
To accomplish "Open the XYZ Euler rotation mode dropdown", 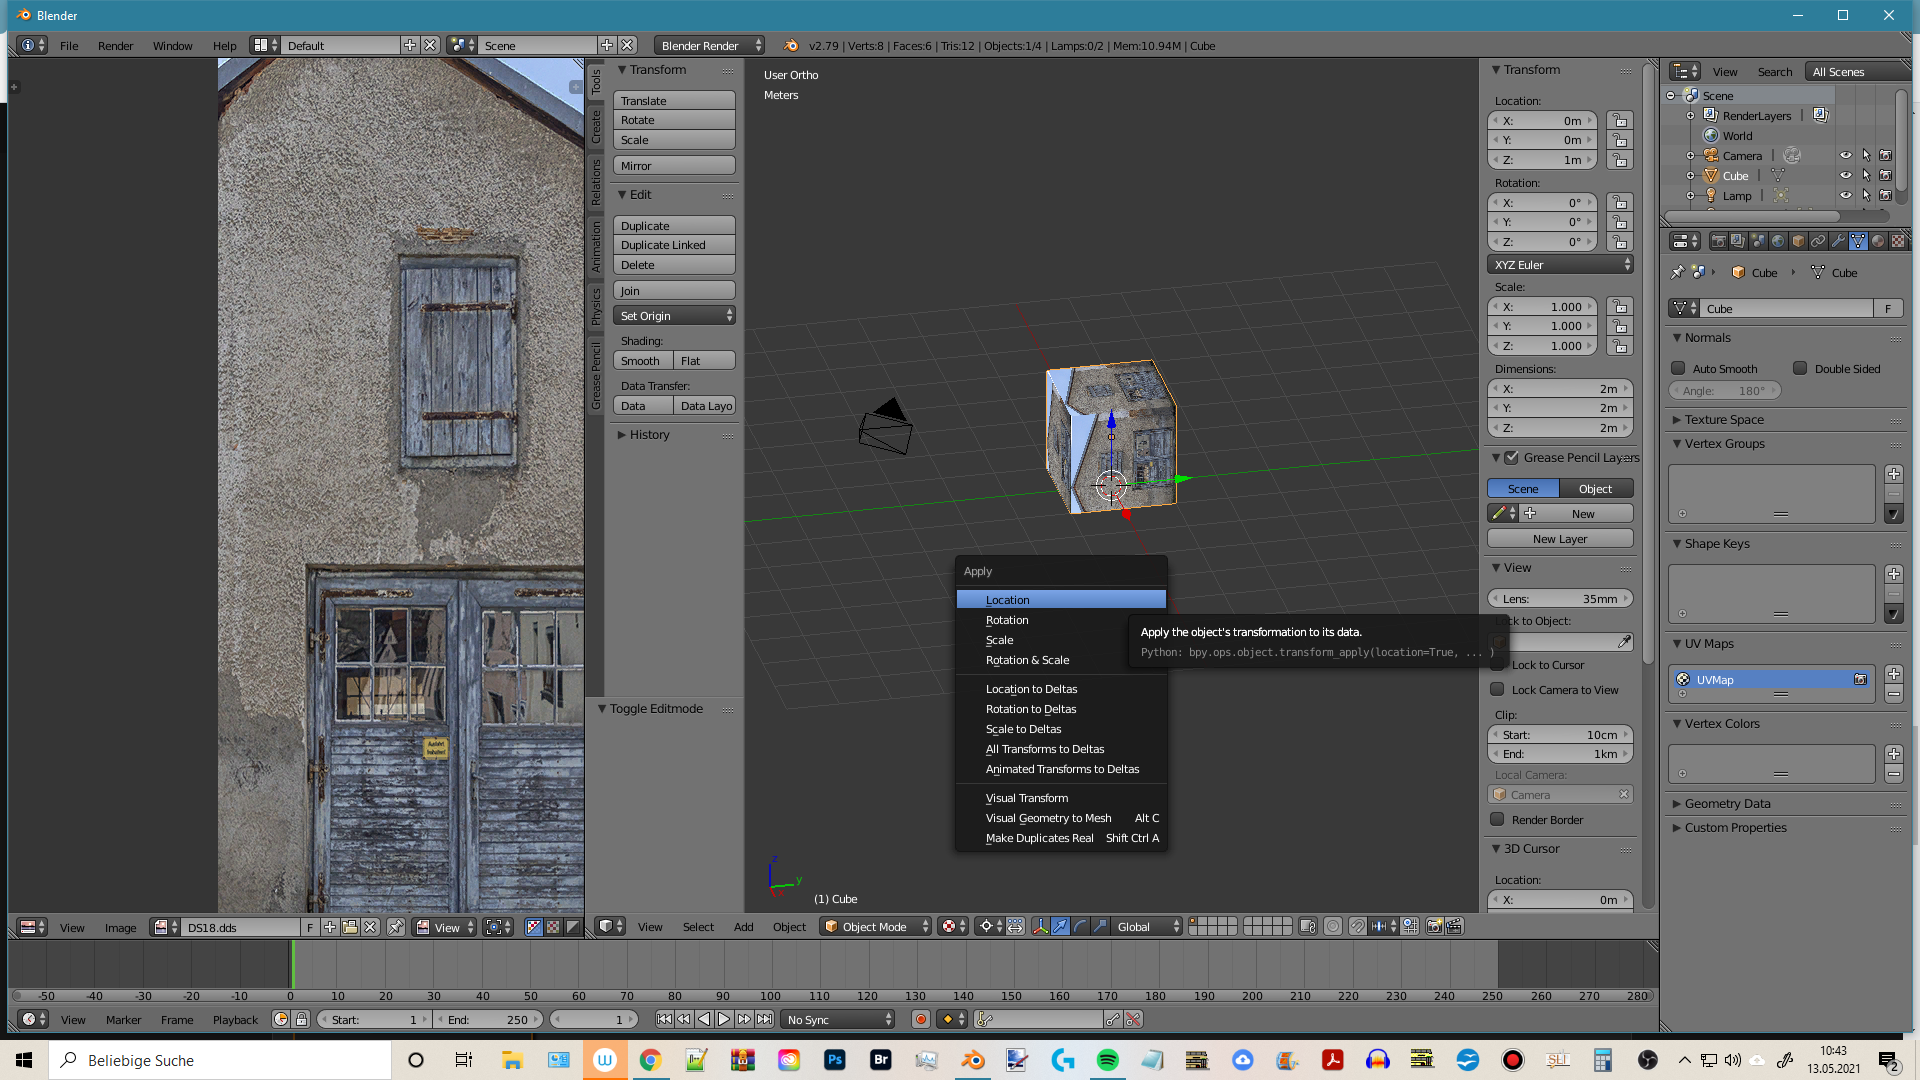I will 1560,265.
